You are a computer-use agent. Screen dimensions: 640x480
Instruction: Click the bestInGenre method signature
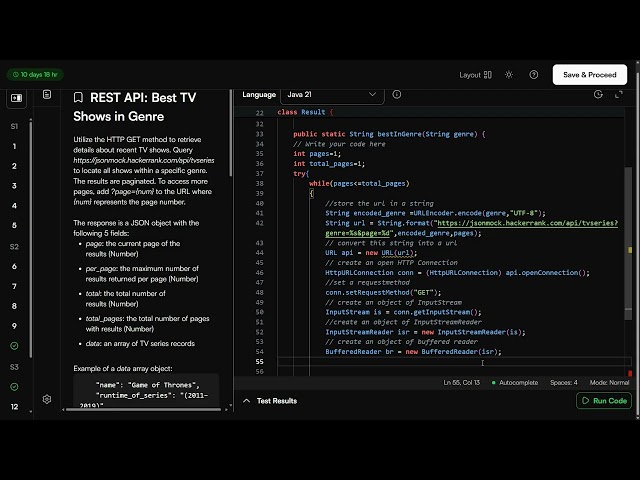coord(389,134)
